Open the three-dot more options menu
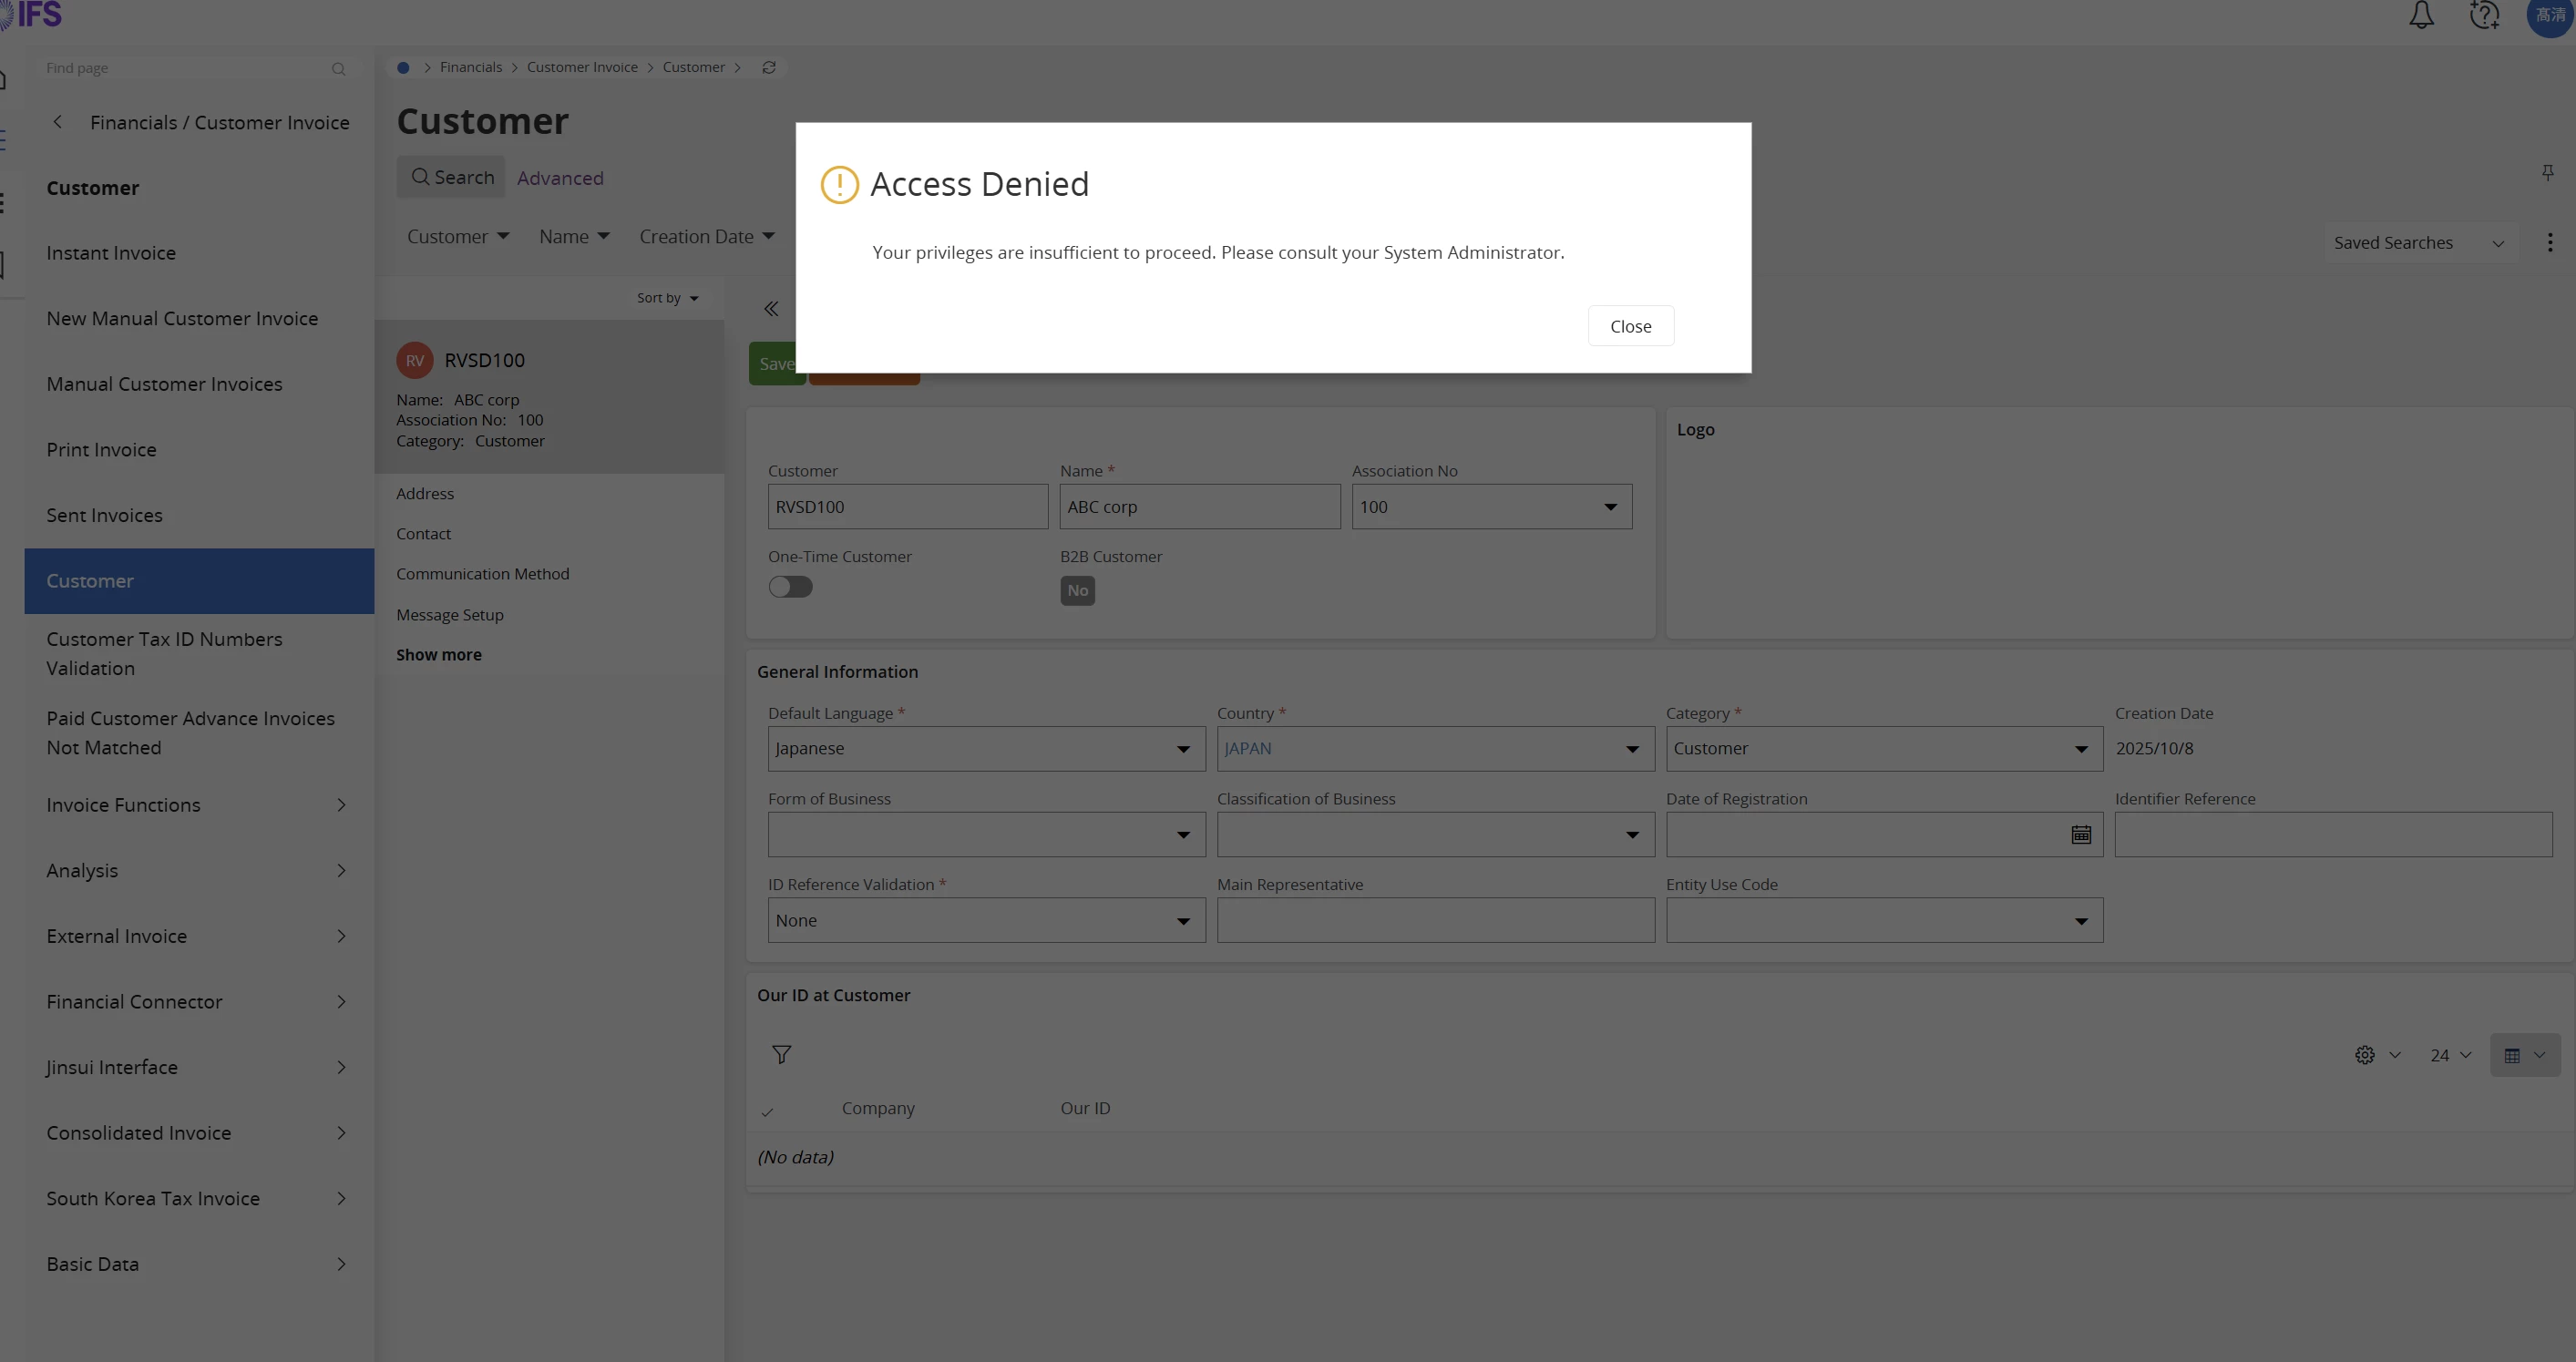Image resolution: width=2576 pixels, height=1362 pixels. tap(2549, 243)
